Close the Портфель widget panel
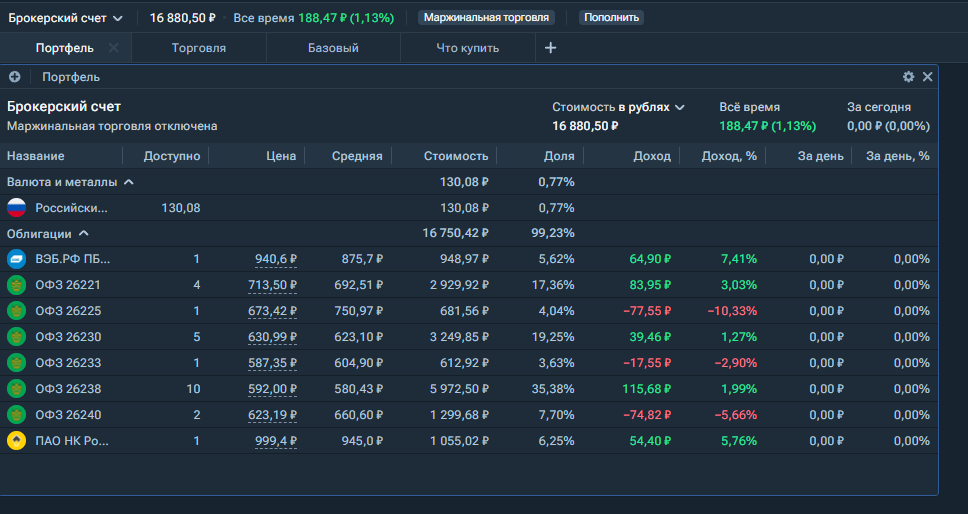 click(x=927, y=77)
